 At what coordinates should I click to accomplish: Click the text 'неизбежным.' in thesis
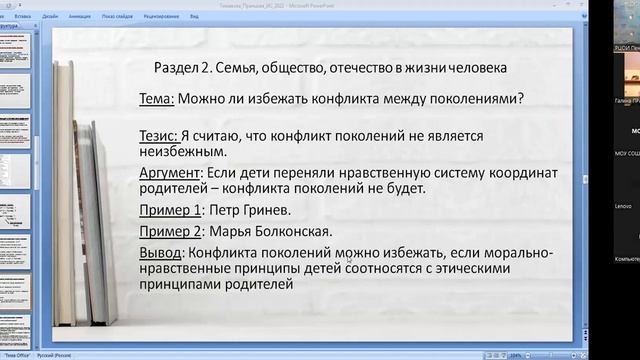pos(183,152)
